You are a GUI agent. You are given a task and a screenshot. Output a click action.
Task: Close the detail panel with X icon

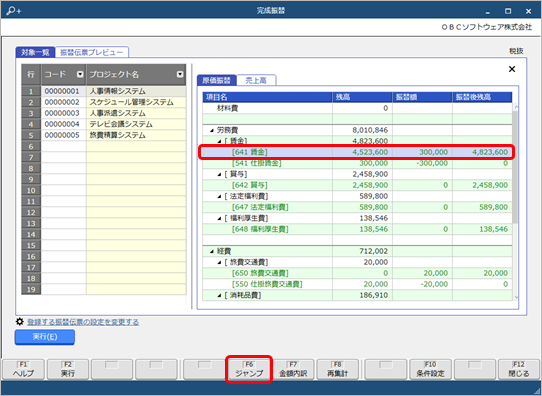point(512,69)
